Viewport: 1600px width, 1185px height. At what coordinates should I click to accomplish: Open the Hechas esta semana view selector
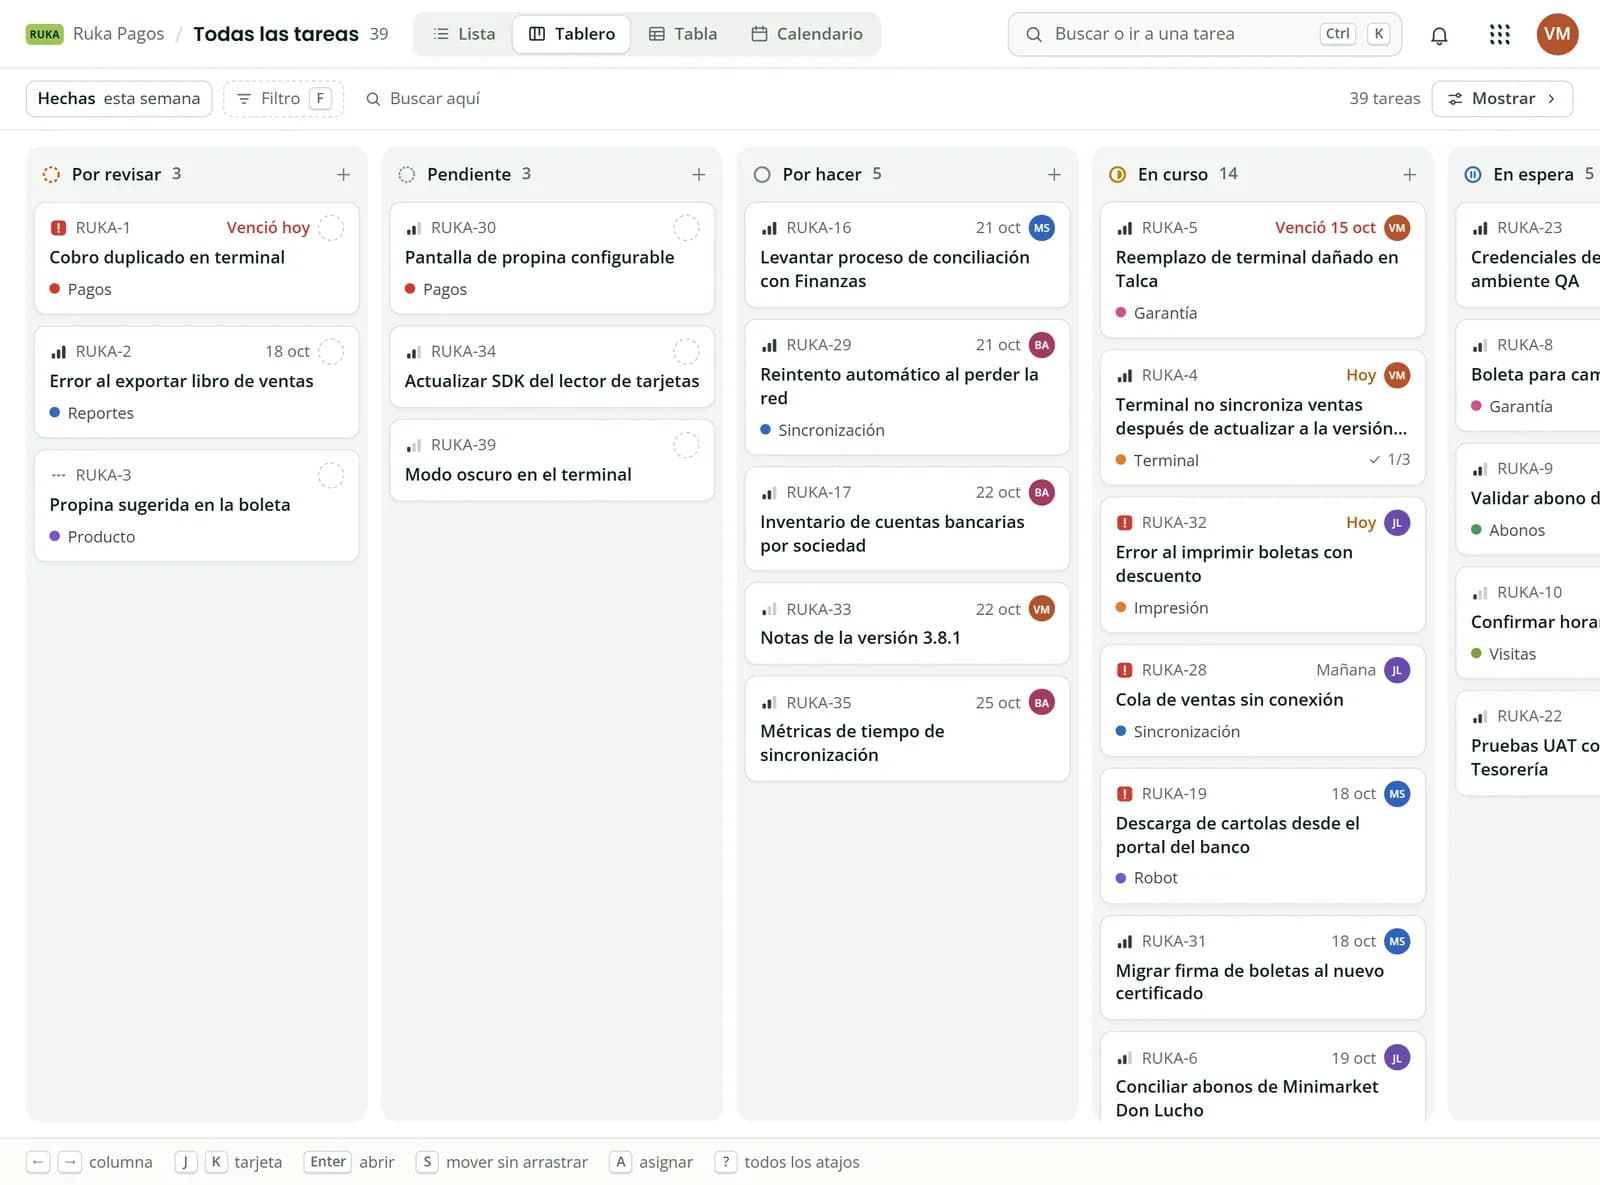(119, 98)
